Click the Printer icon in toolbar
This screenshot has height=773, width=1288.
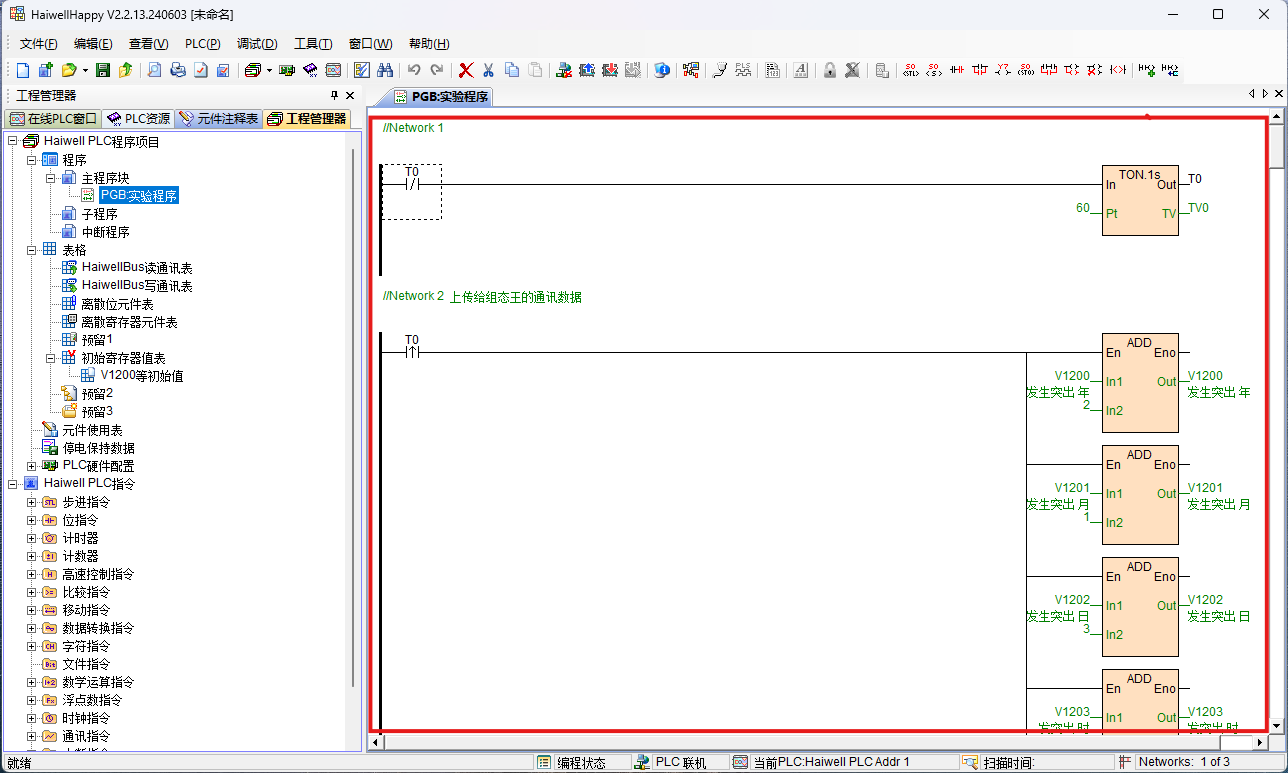[178, 70]
